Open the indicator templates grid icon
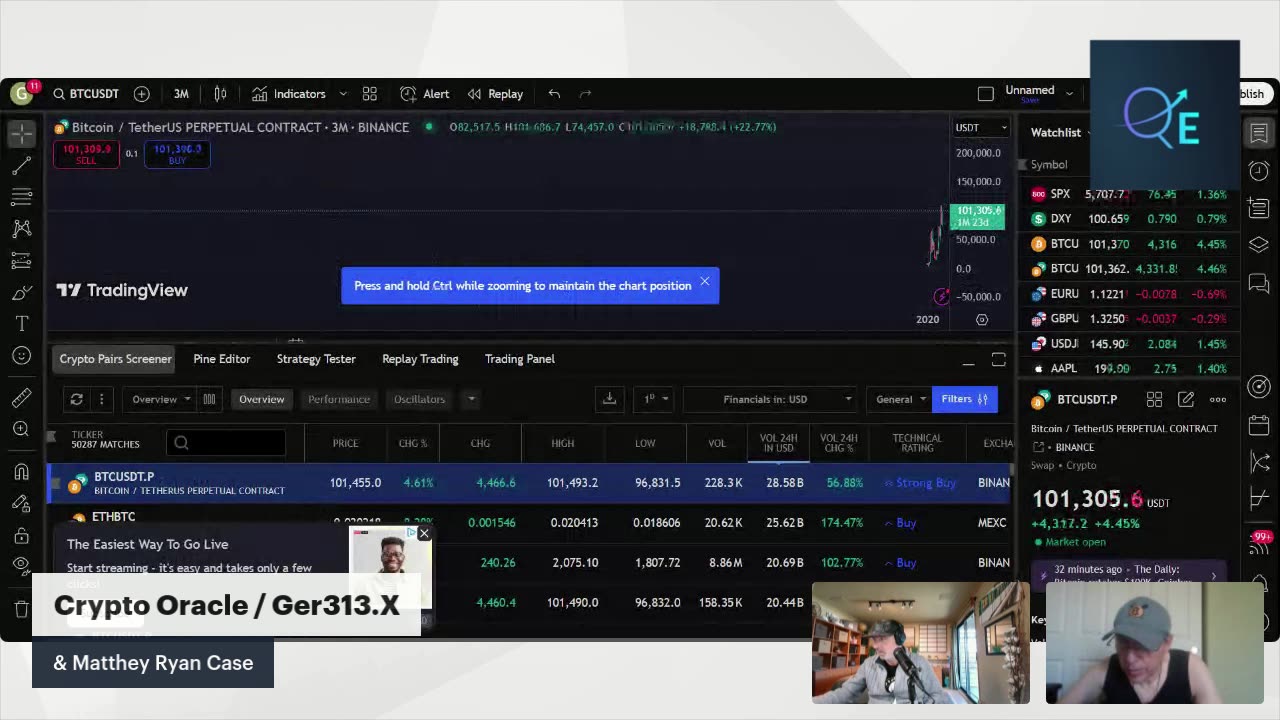Screen dimensions: 1280x720 [x=370, y=94]
